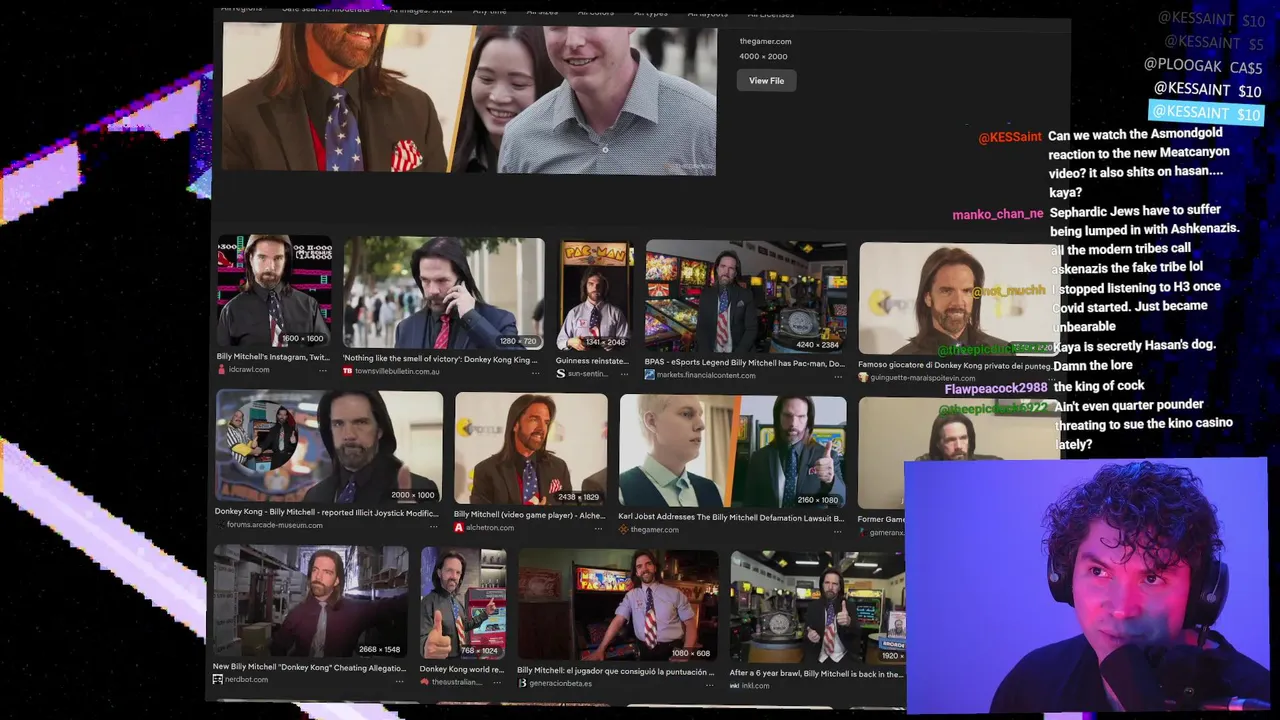Click the generacionbeta.es B favicon
Screen dimensions: 1280x720
click(x=522, y=683)
